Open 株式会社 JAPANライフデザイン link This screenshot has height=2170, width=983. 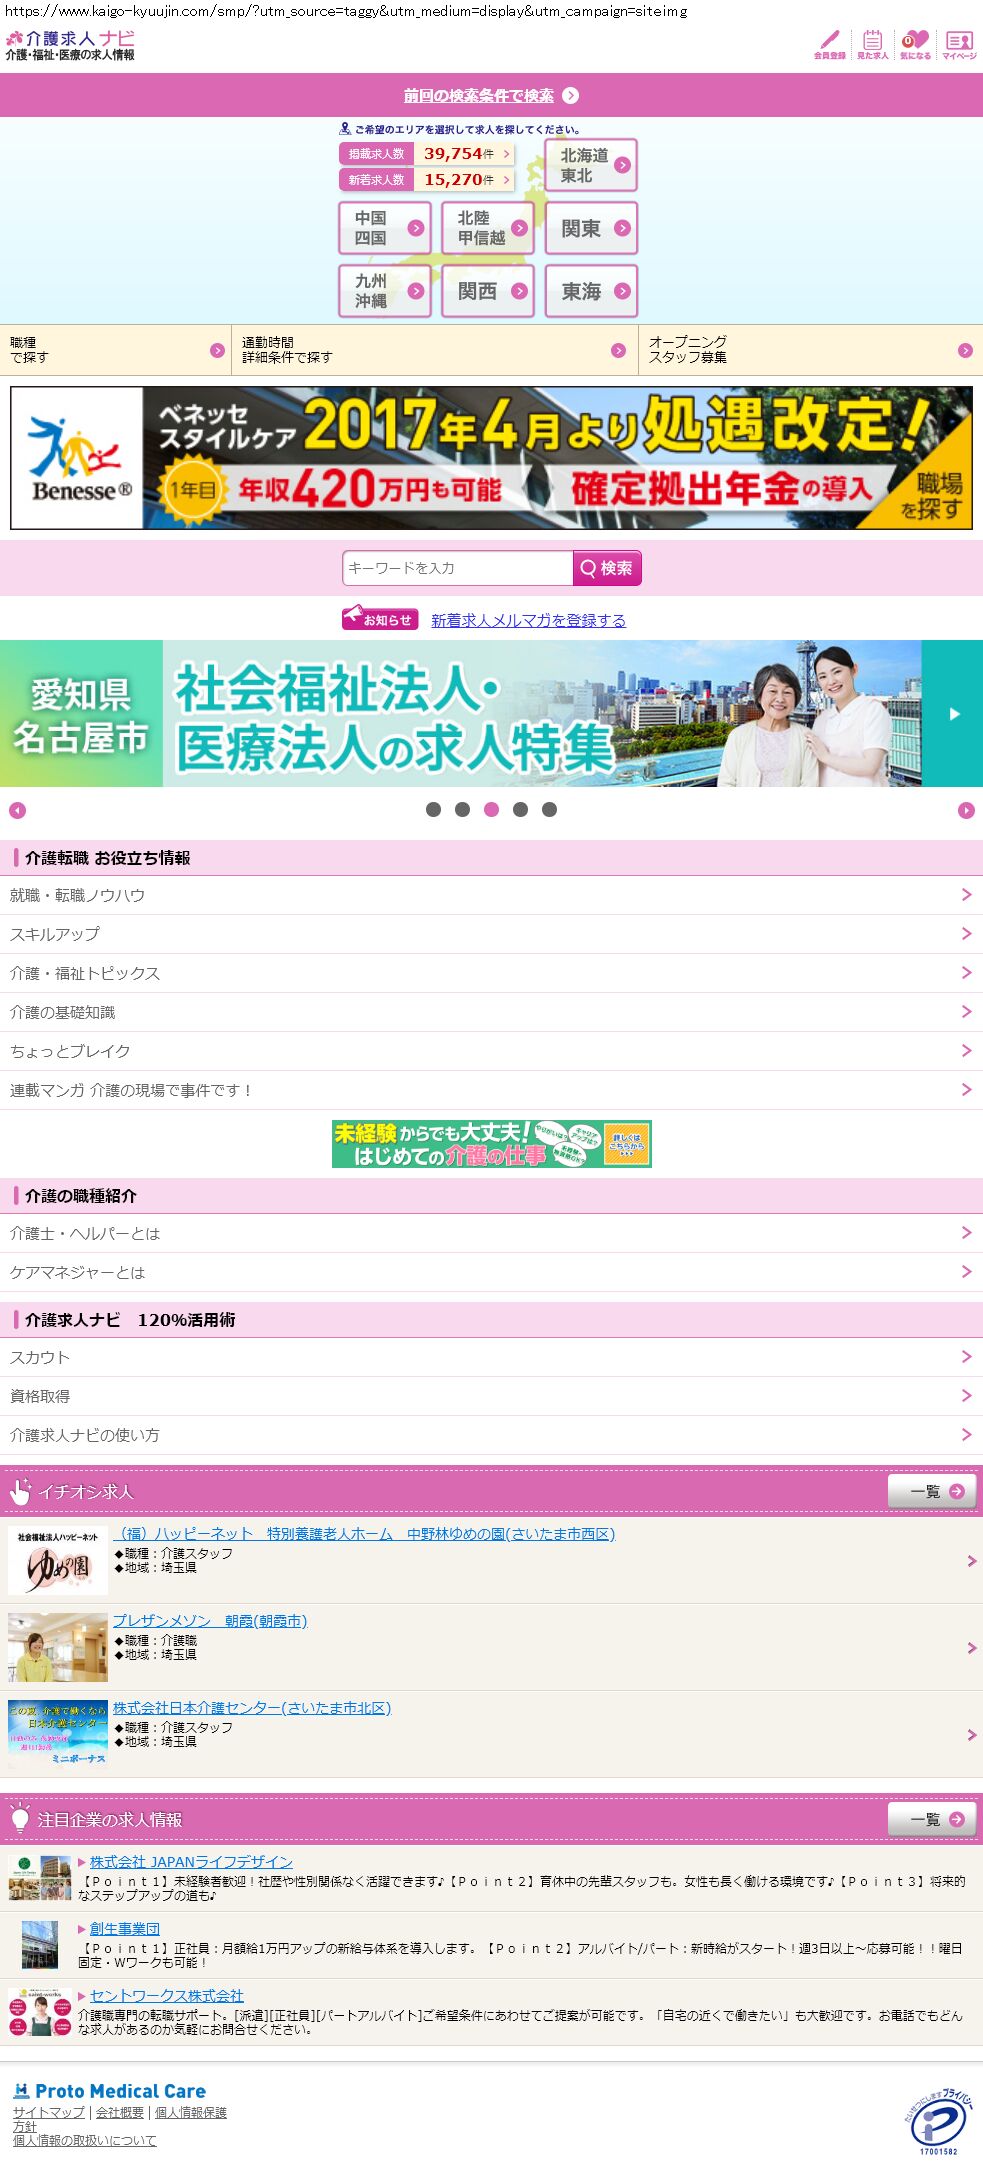[x=191, y=1861]
